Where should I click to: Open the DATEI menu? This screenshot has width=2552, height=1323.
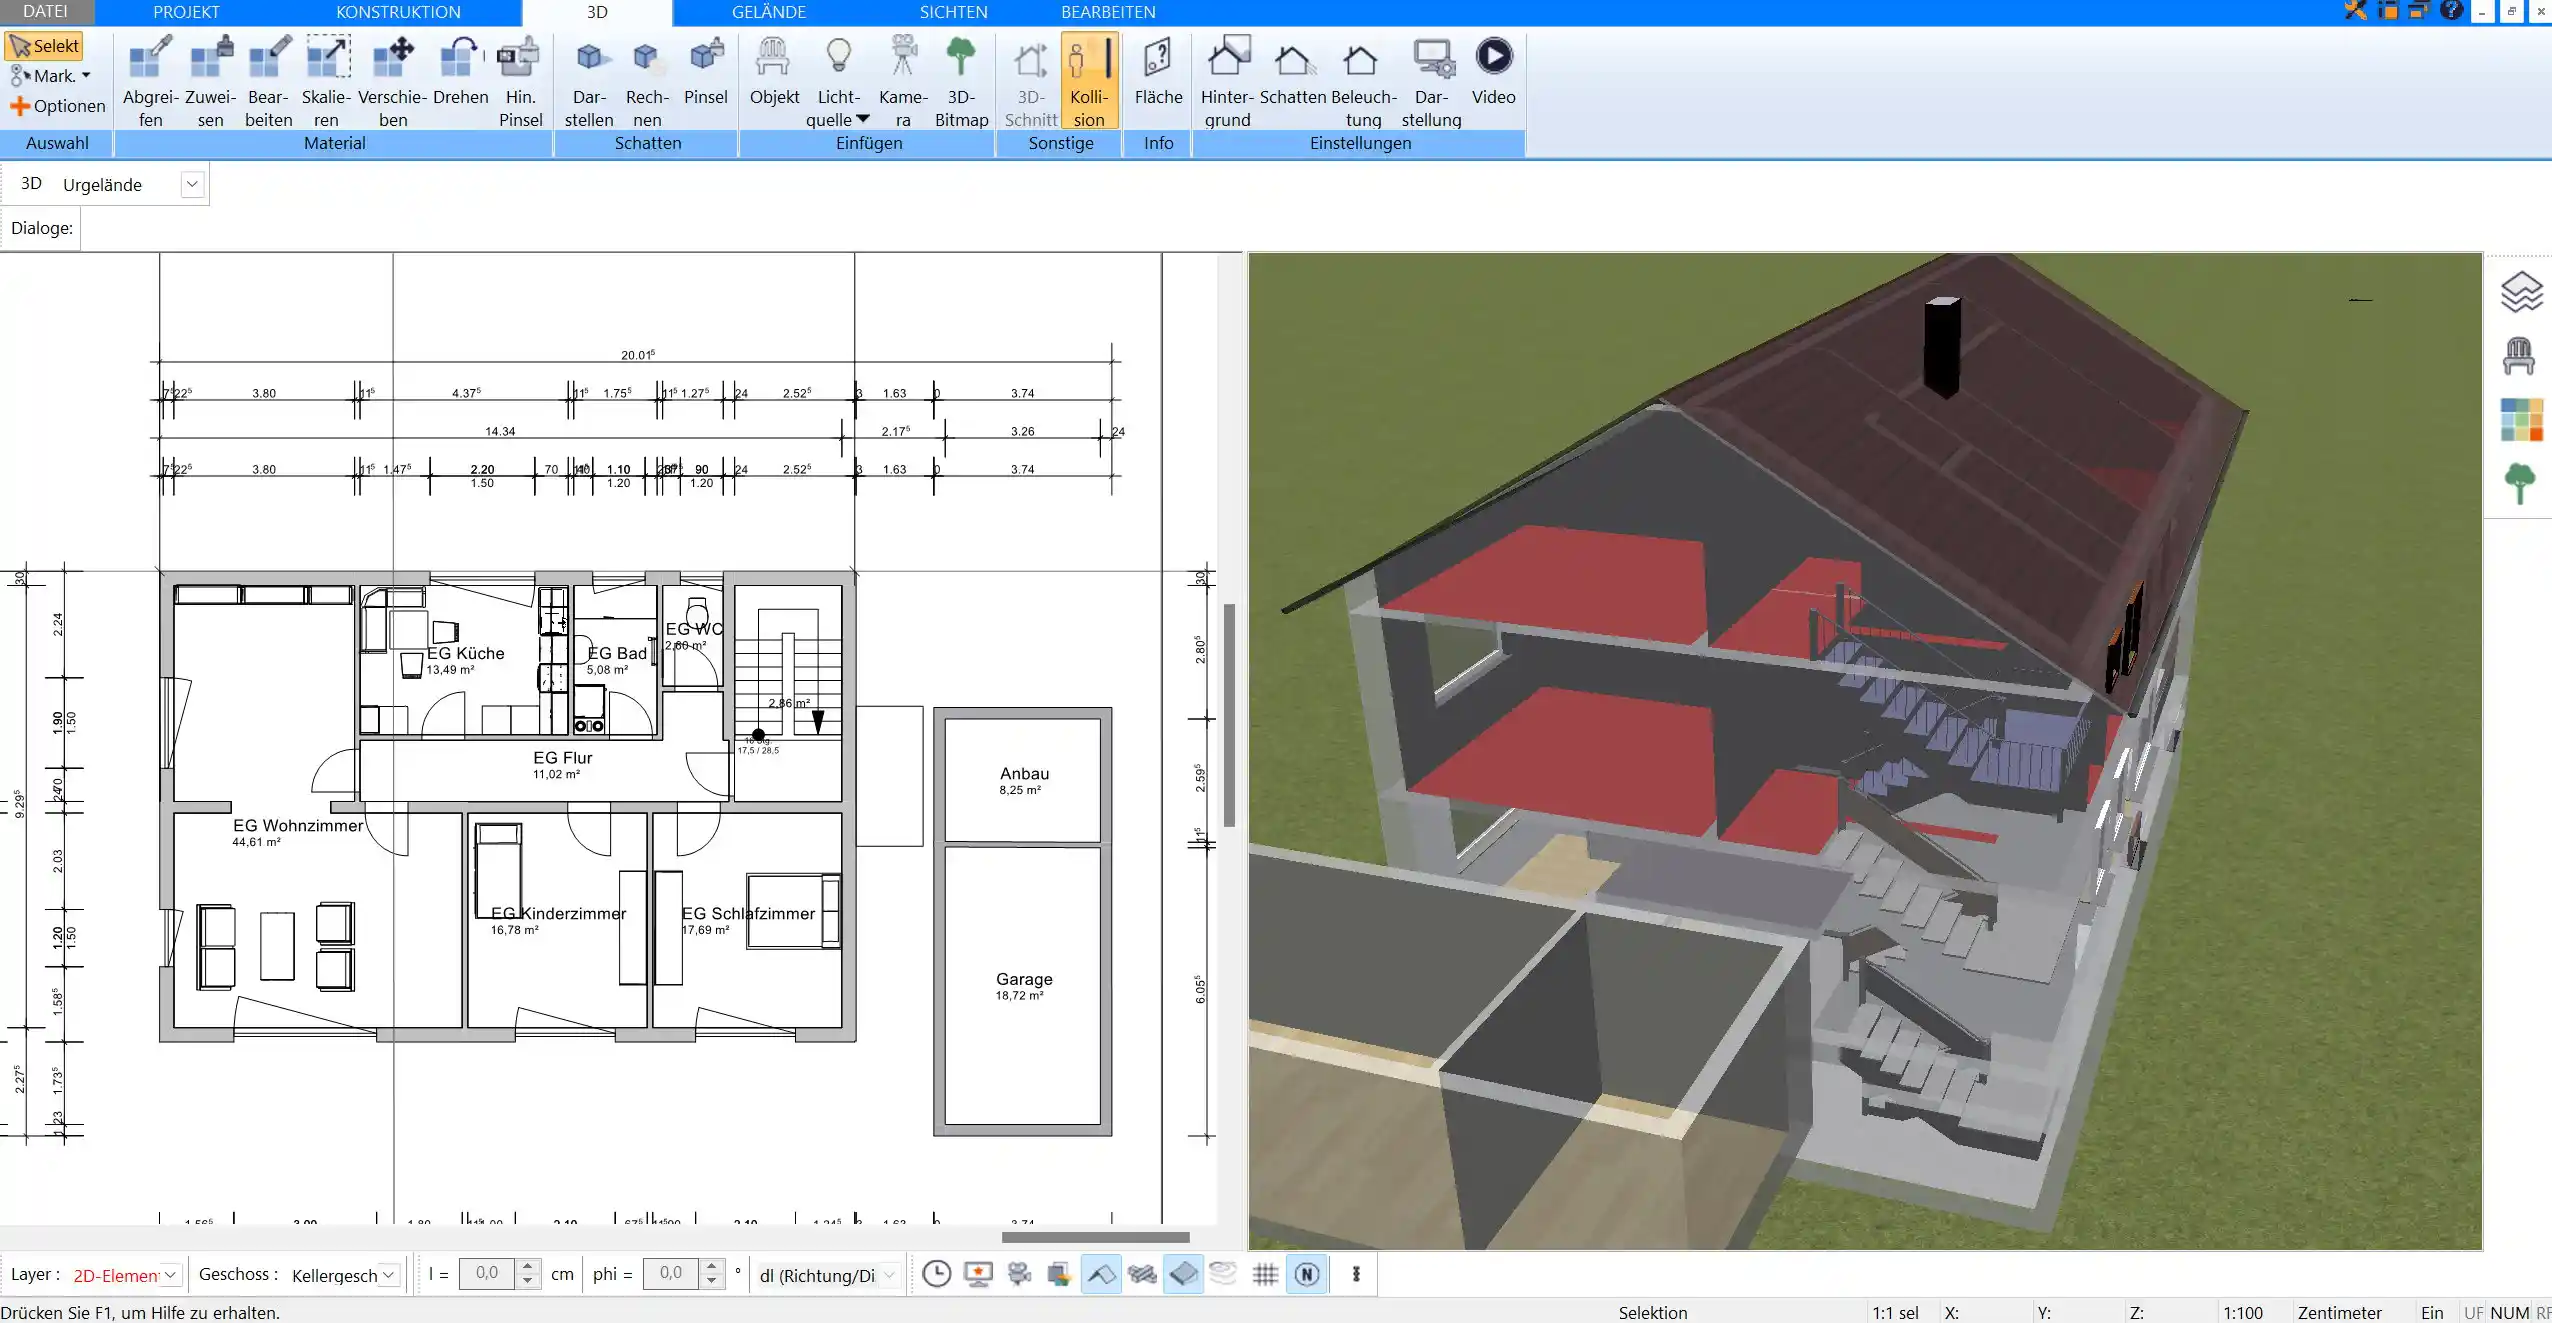(46, 12)
